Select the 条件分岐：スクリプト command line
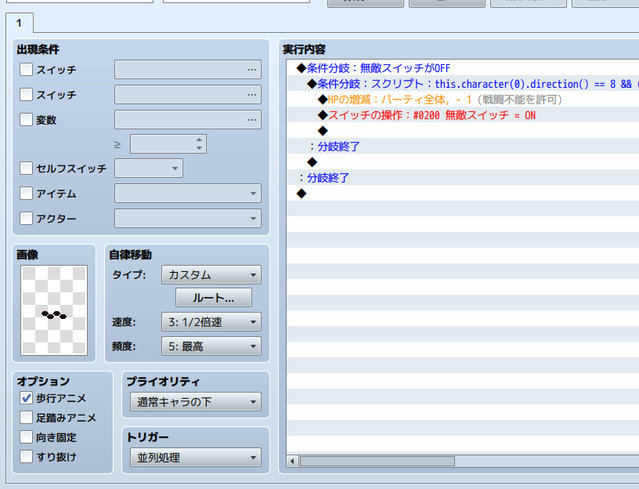 pyautogui.click(x=463, y=84)
